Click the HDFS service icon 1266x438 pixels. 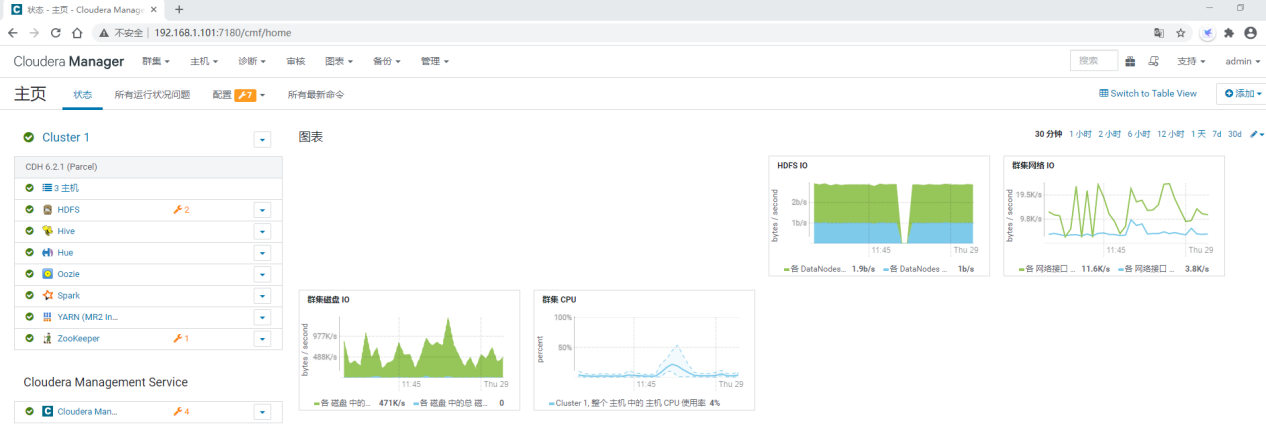(x=47, y=210)
